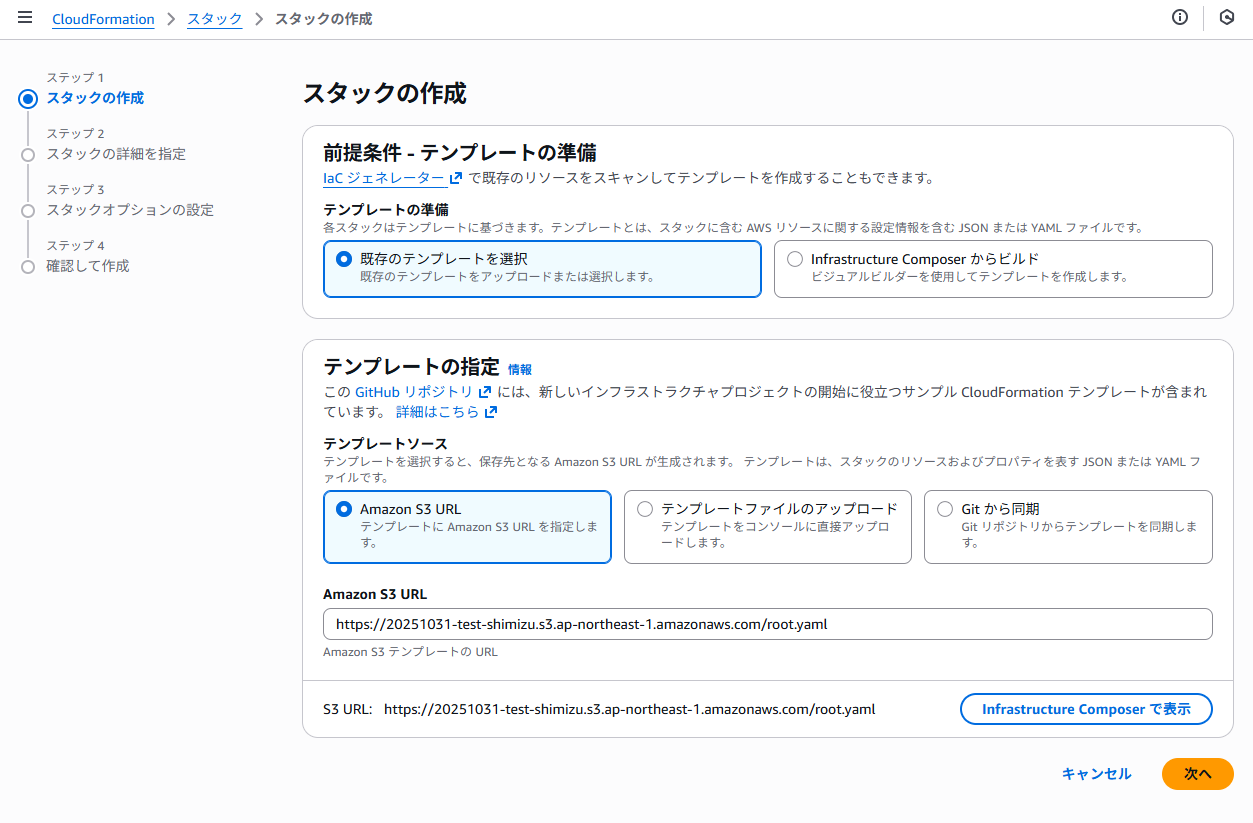Click the キャンセル button

click(x=1097, y=774)
